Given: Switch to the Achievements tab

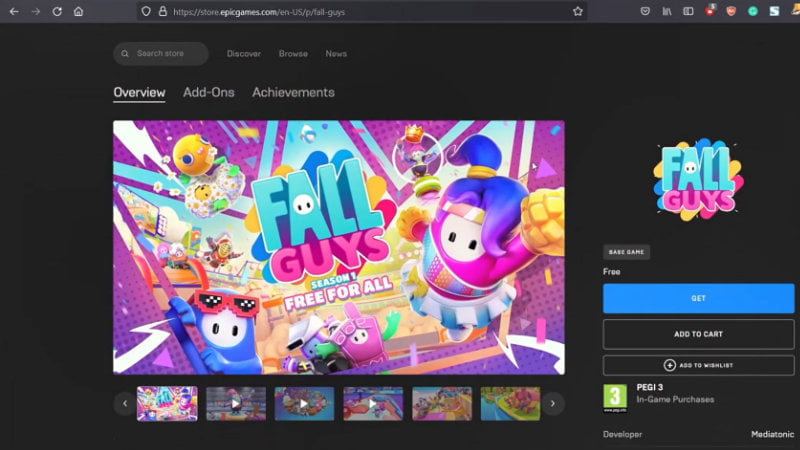Looking at the screenshot, I should click(293, 93).
